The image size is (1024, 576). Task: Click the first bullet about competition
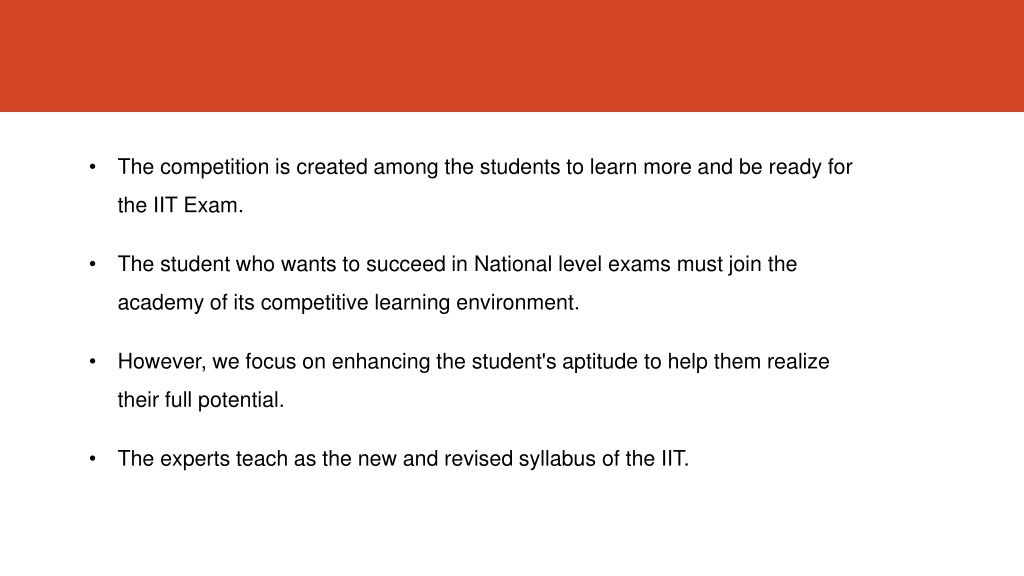(x=485, y=186)
